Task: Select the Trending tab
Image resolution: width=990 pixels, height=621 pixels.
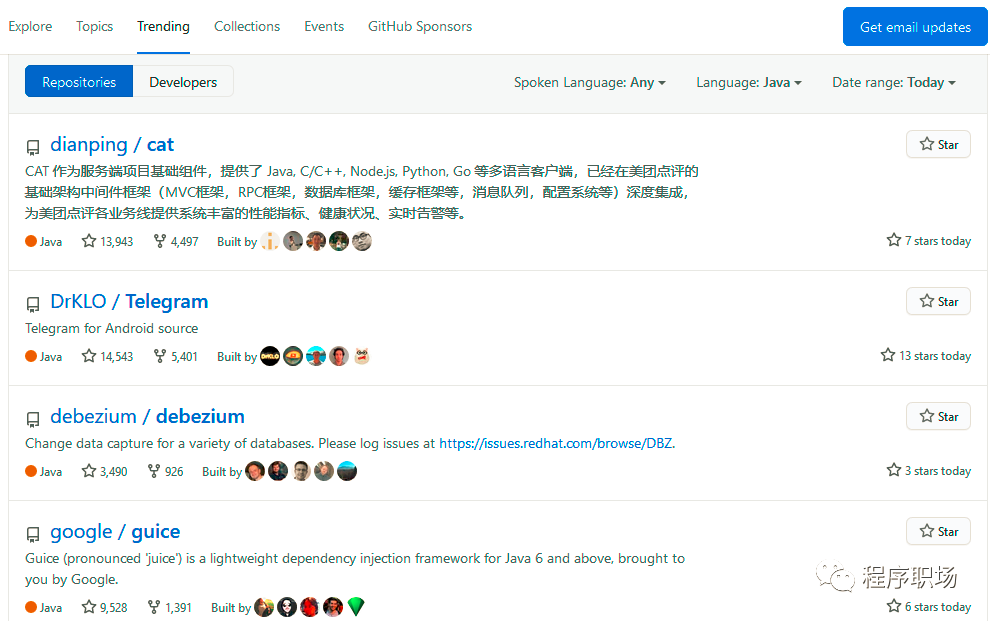Action: click(164, 27)
